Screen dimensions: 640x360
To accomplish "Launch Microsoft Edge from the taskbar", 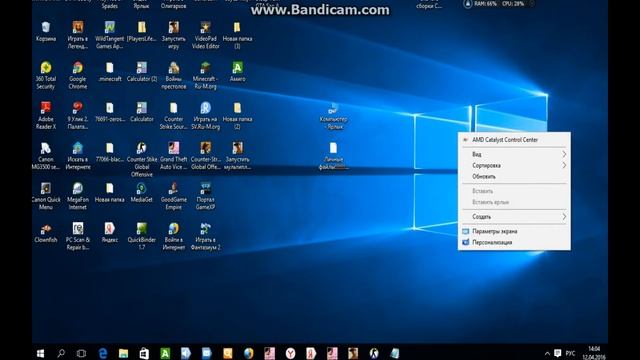I will pos(102,353).
